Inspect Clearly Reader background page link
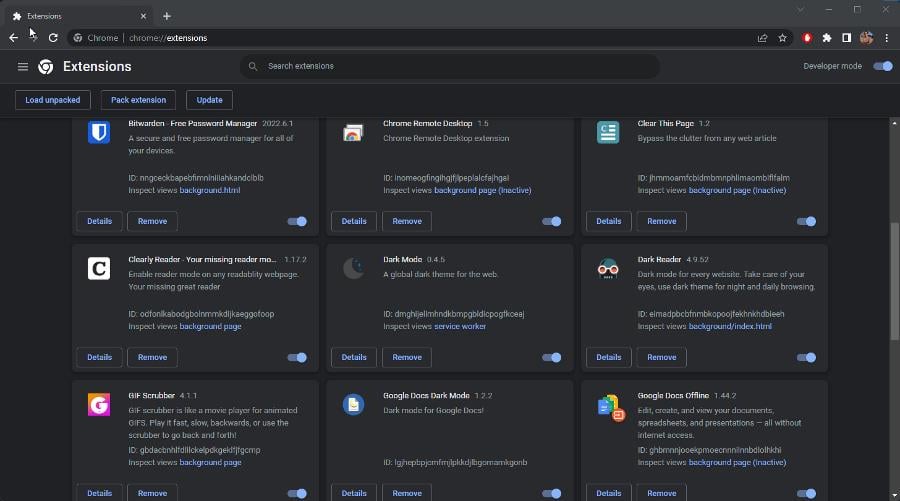This screenshot has width=900, height=501. tap(210, 327)
